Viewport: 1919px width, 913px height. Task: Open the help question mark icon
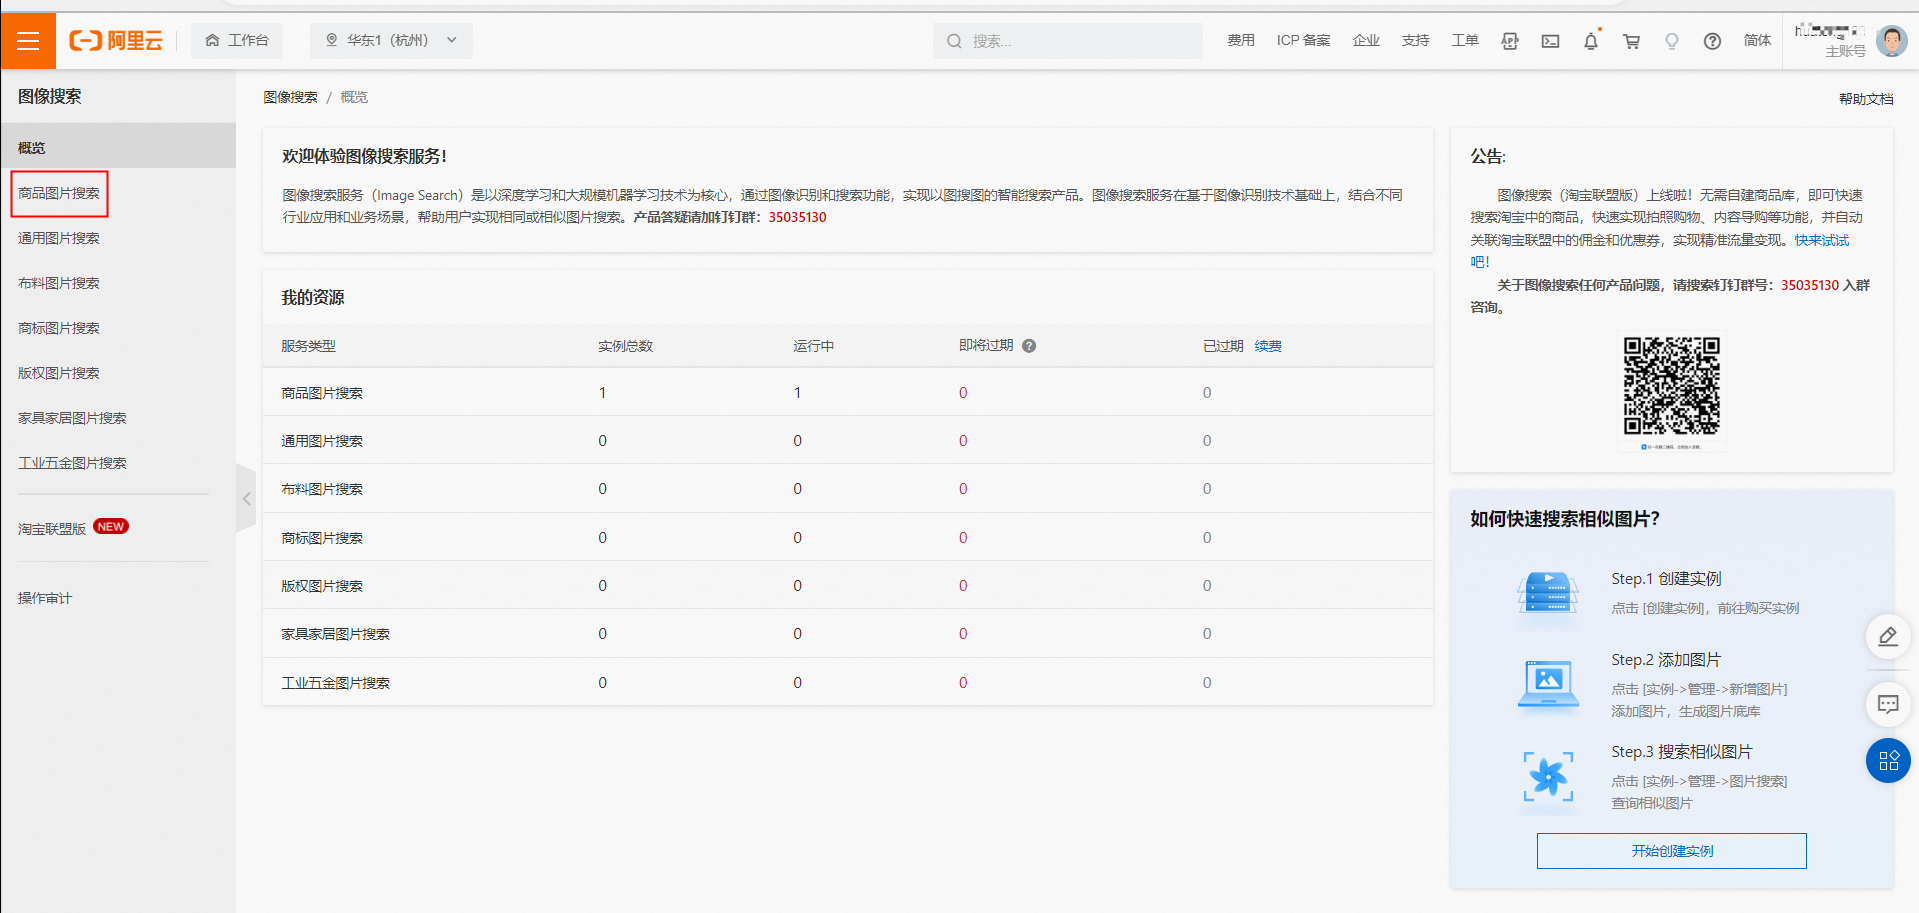1712,41
